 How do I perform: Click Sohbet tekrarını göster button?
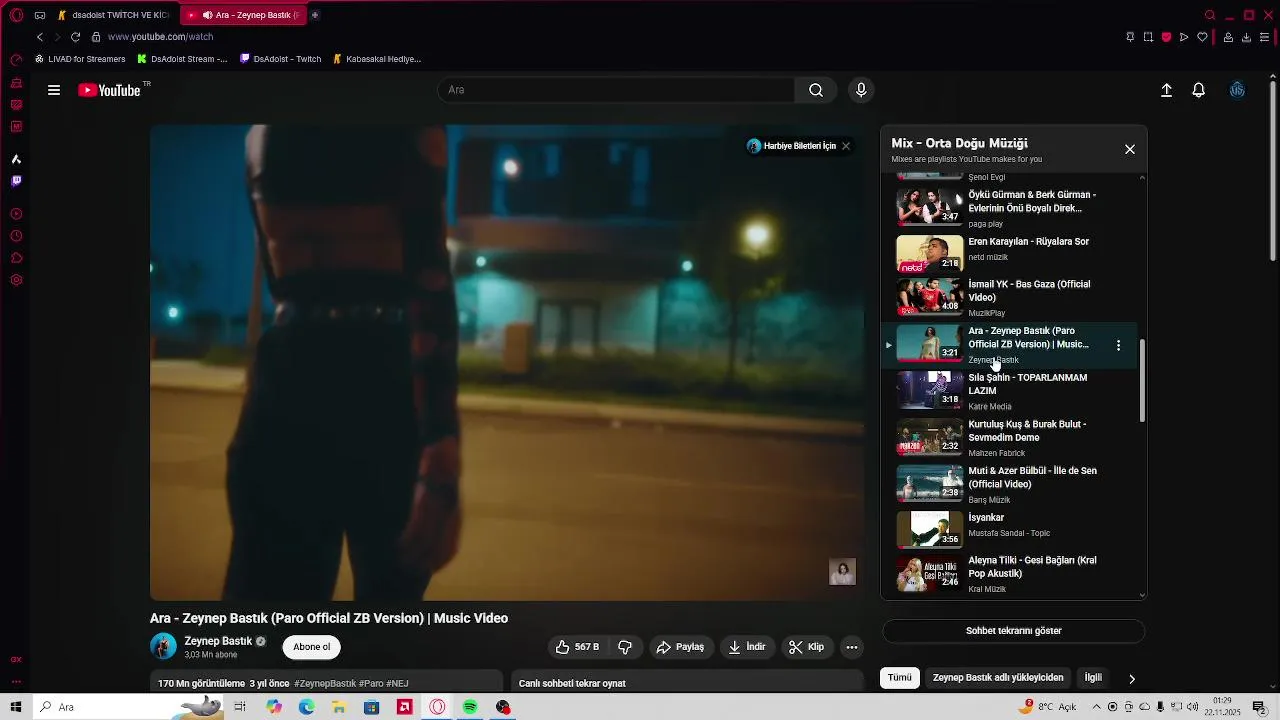point(1013,631)
